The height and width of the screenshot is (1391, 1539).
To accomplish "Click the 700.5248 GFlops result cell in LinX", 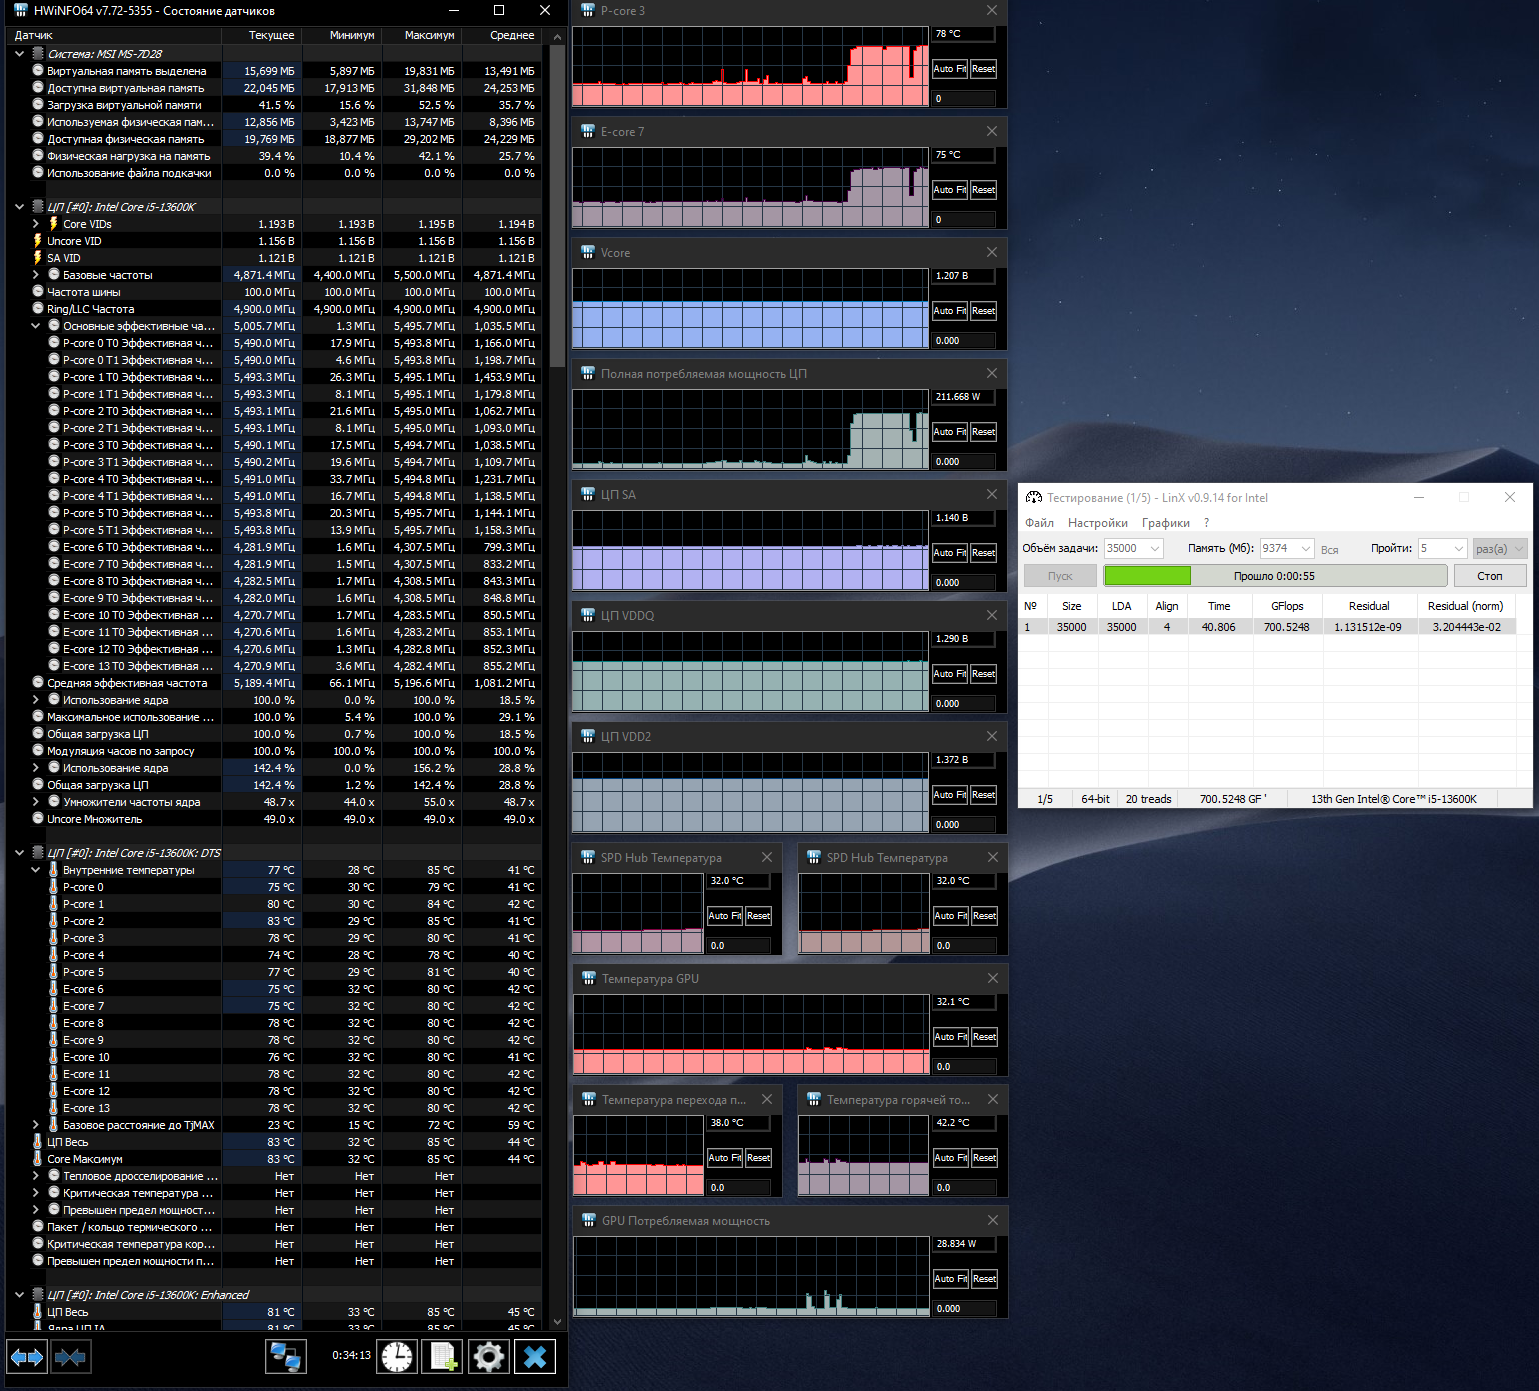I will pyautogui.click(x=1286, y=627).
